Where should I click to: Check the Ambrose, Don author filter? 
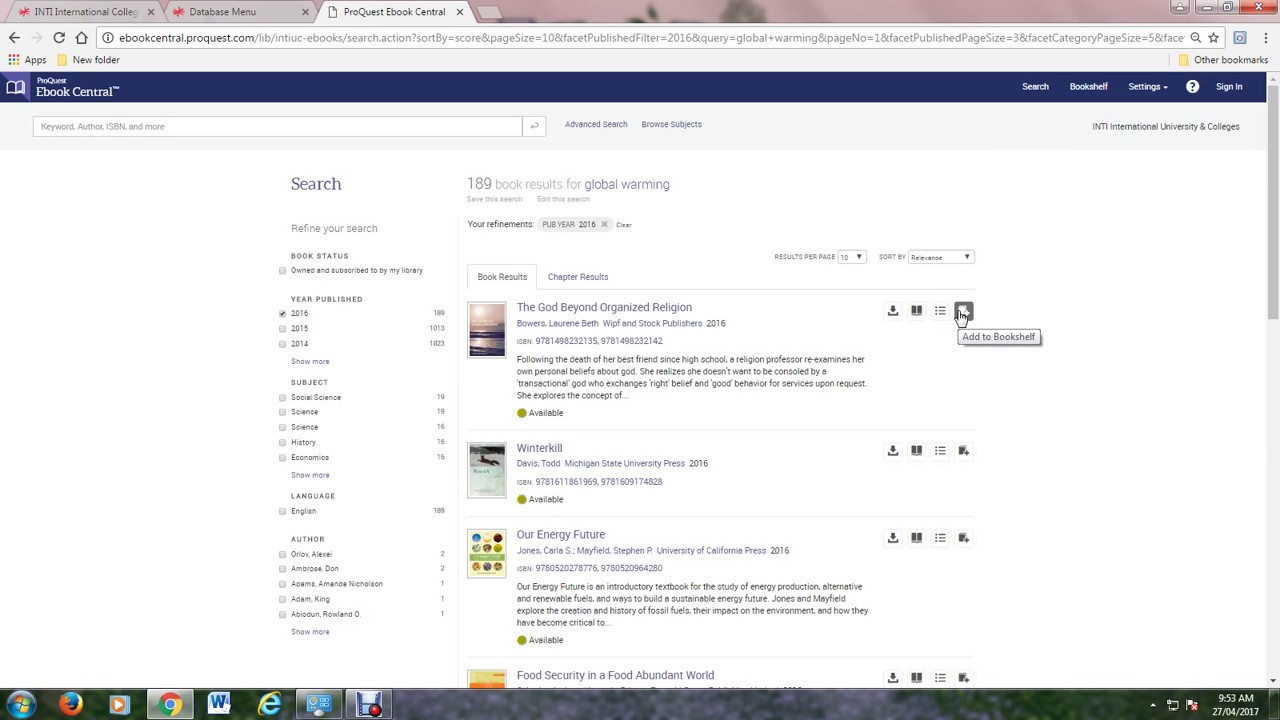tap(282, 569)
